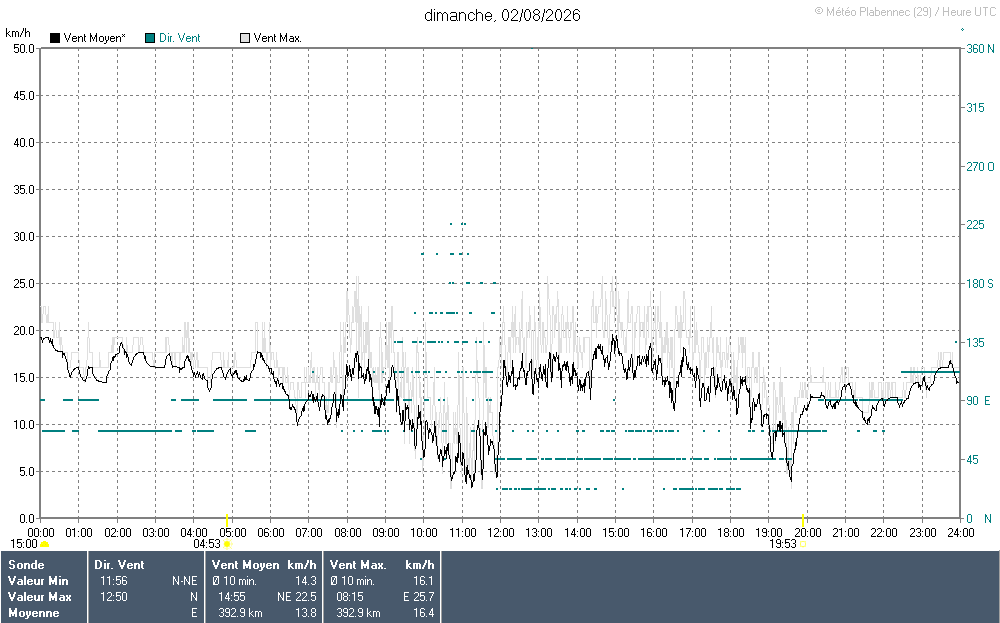Click the '16.1' Vent Max 10 min value
The image size is (1000, 623).
tap(423, 581)
